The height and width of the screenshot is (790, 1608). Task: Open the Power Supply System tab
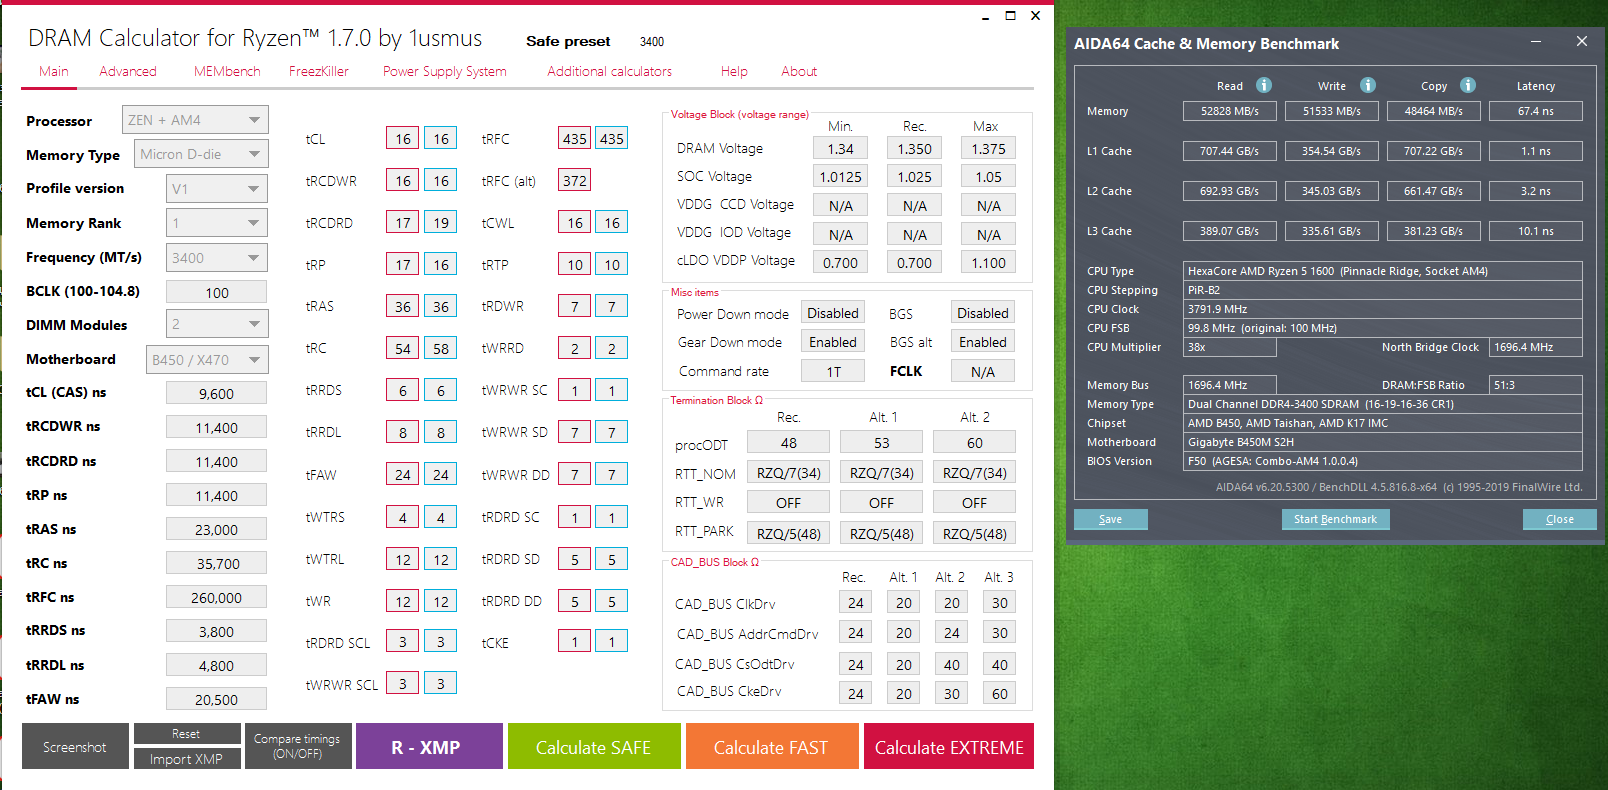click(445, 72)
